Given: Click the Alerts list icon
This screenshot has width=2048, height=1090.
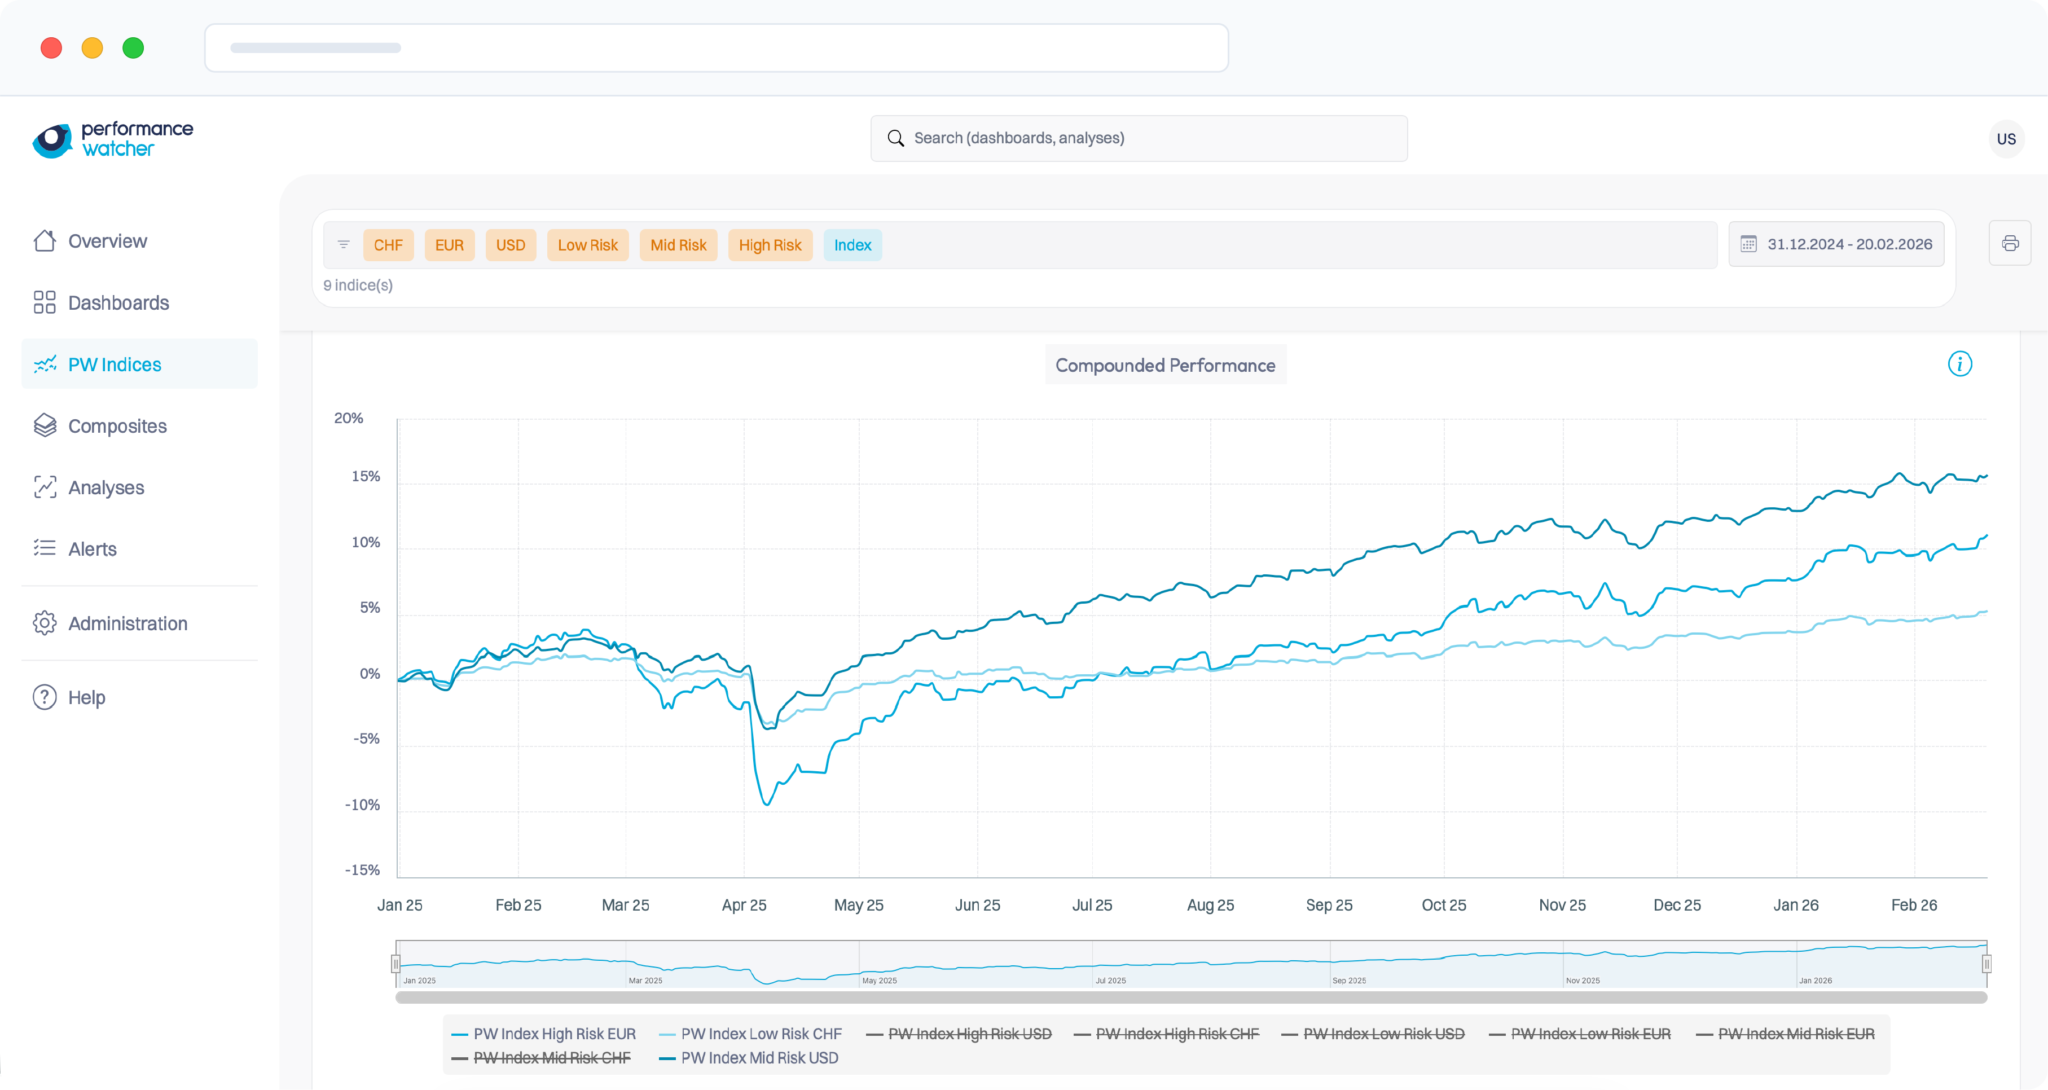Looking at the screenshot, I should 44,548.
